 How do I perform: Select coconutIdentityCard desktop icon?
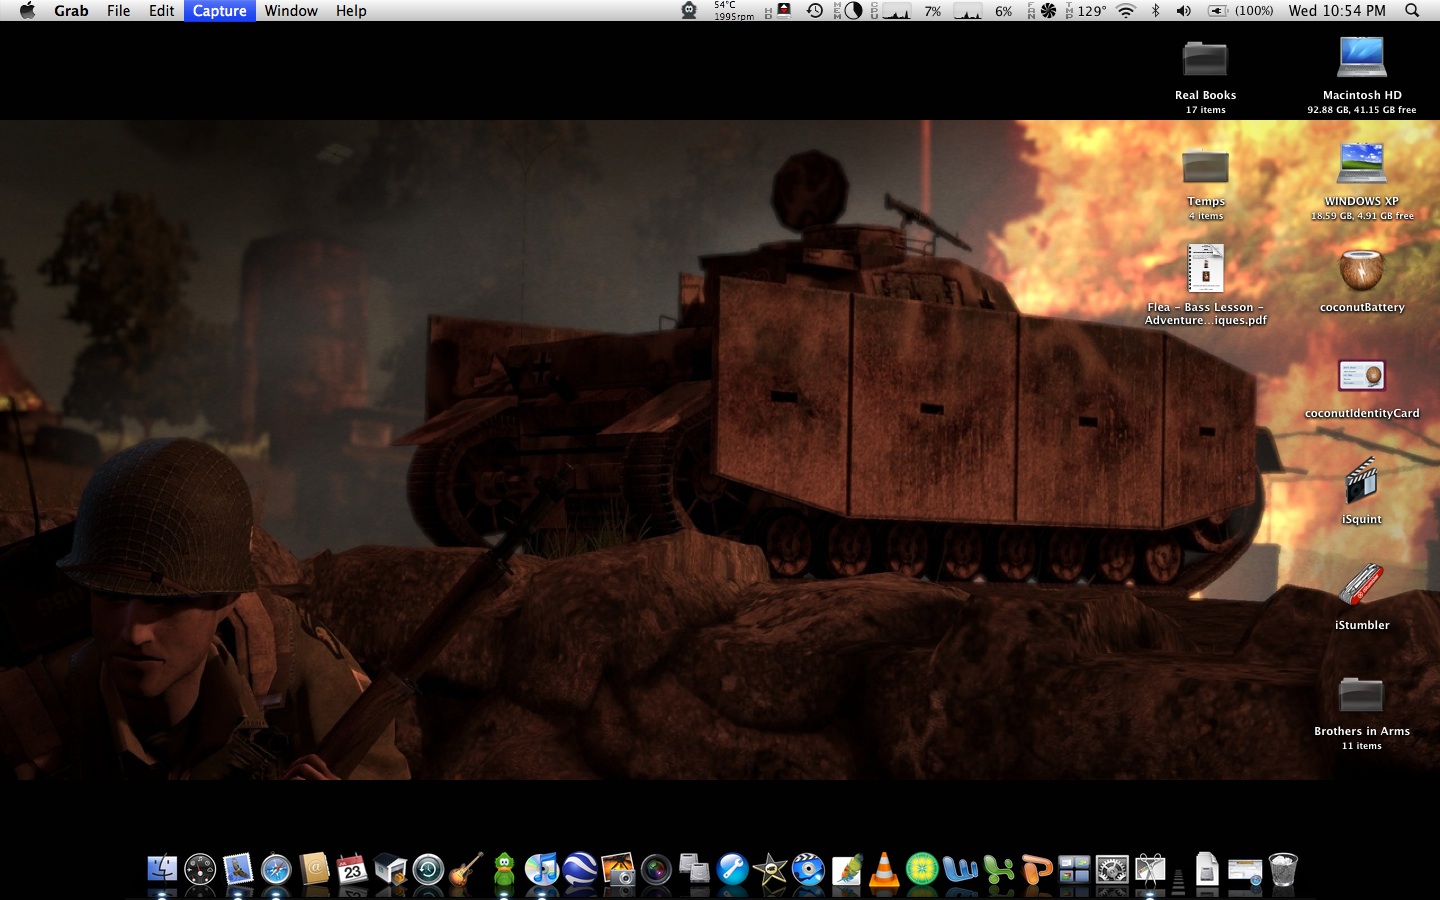click(1362, 376)
